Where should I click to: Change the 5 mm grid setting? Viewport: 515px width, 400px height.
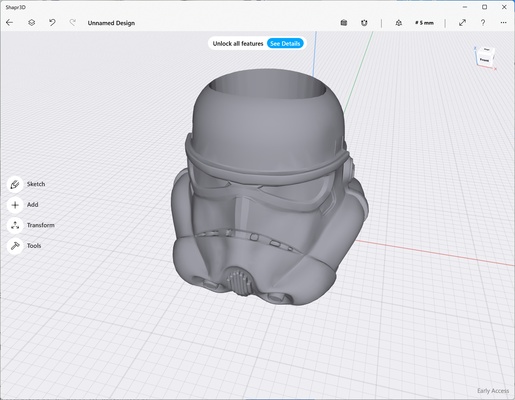pyautogui.click(x=424, y=23)
